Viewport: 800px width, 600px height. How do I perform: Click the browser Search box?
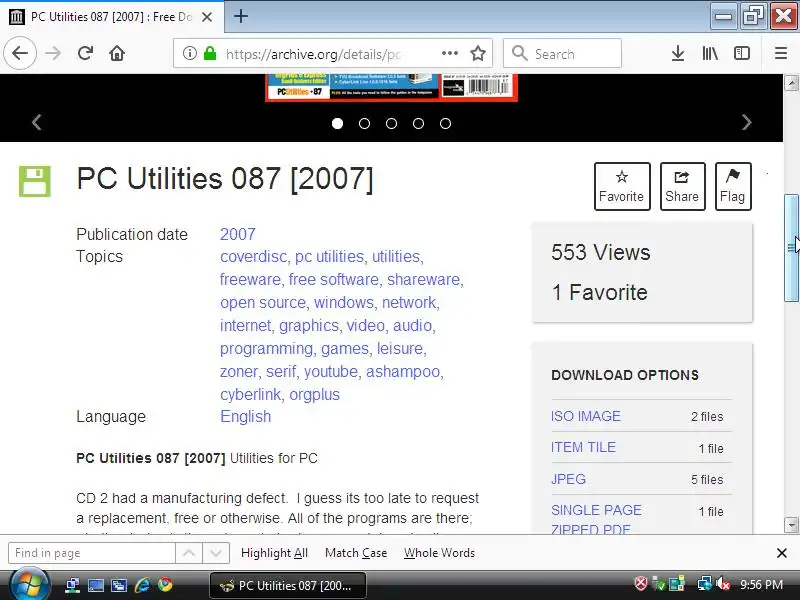click(x=562, y=53)
